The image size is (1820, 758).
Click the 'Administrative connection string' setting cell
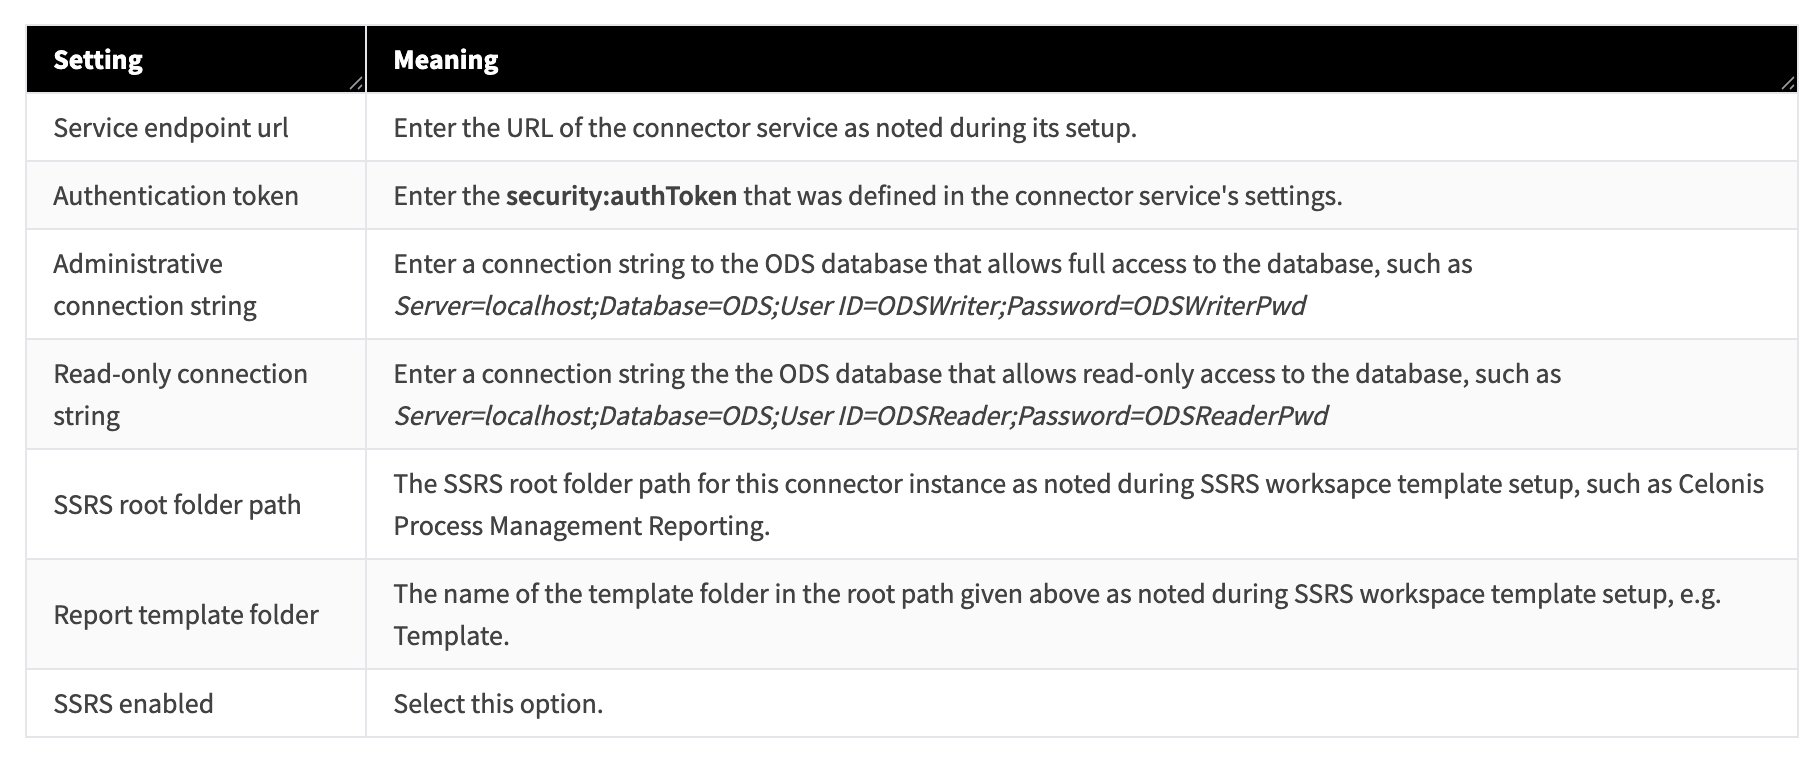click(x=155, y=284)
